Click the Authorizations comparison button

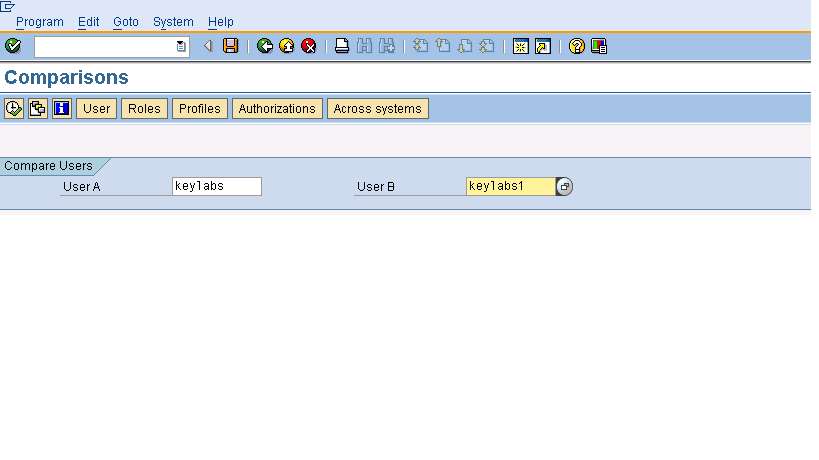click(277, 109)
